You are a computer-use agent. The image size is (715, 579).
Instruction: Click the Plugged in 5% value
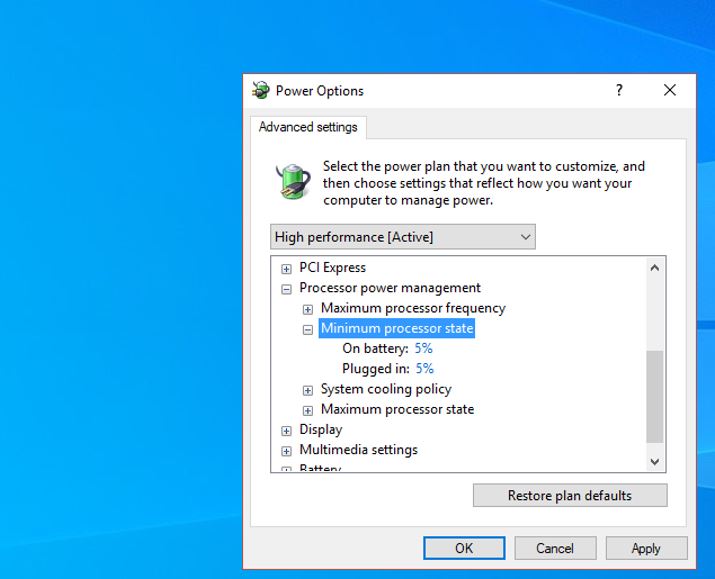pyautogui.click(x=424, y=369)
